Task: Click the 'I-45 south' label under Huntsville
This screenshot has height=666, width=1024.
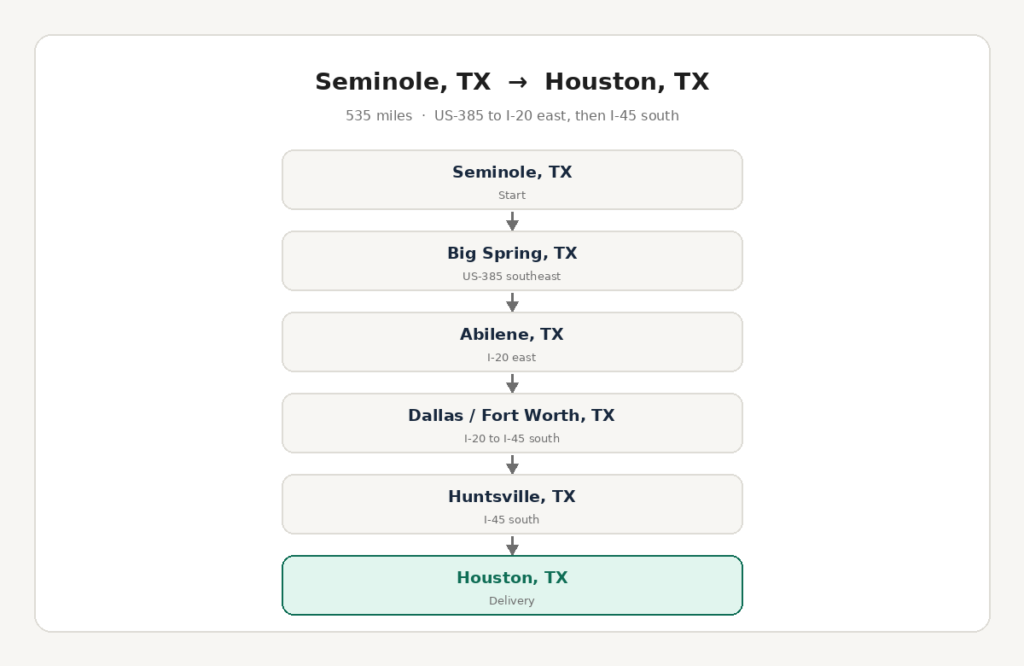Action: coord(511,520)
